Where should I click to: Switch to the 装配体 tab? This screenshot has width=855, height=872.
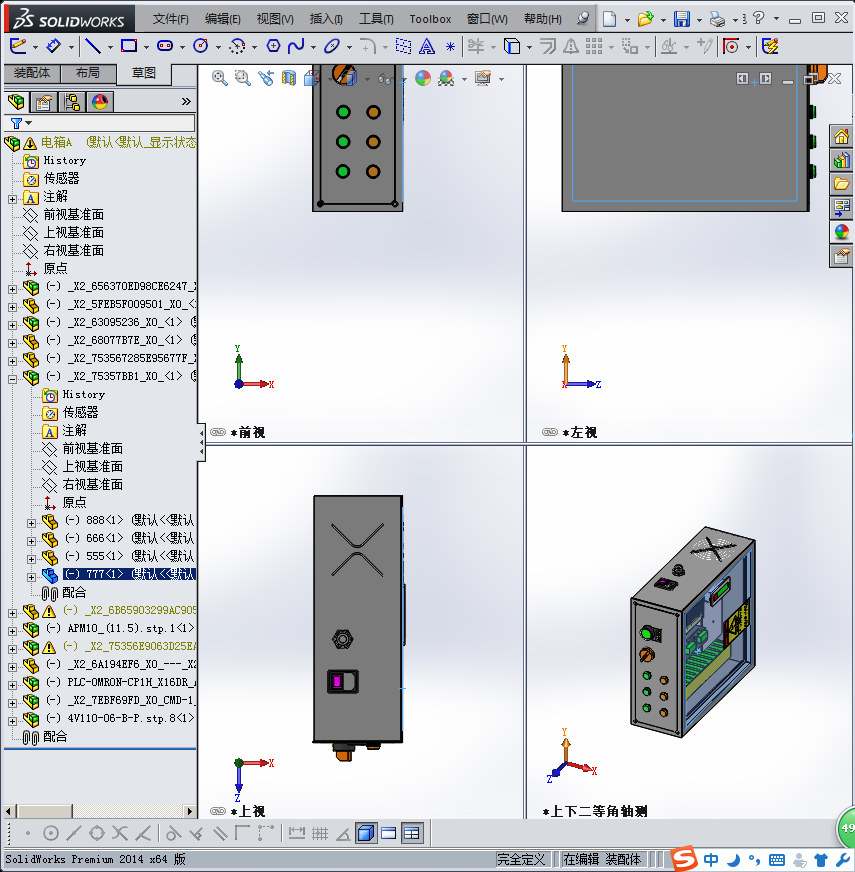(32, 73)
